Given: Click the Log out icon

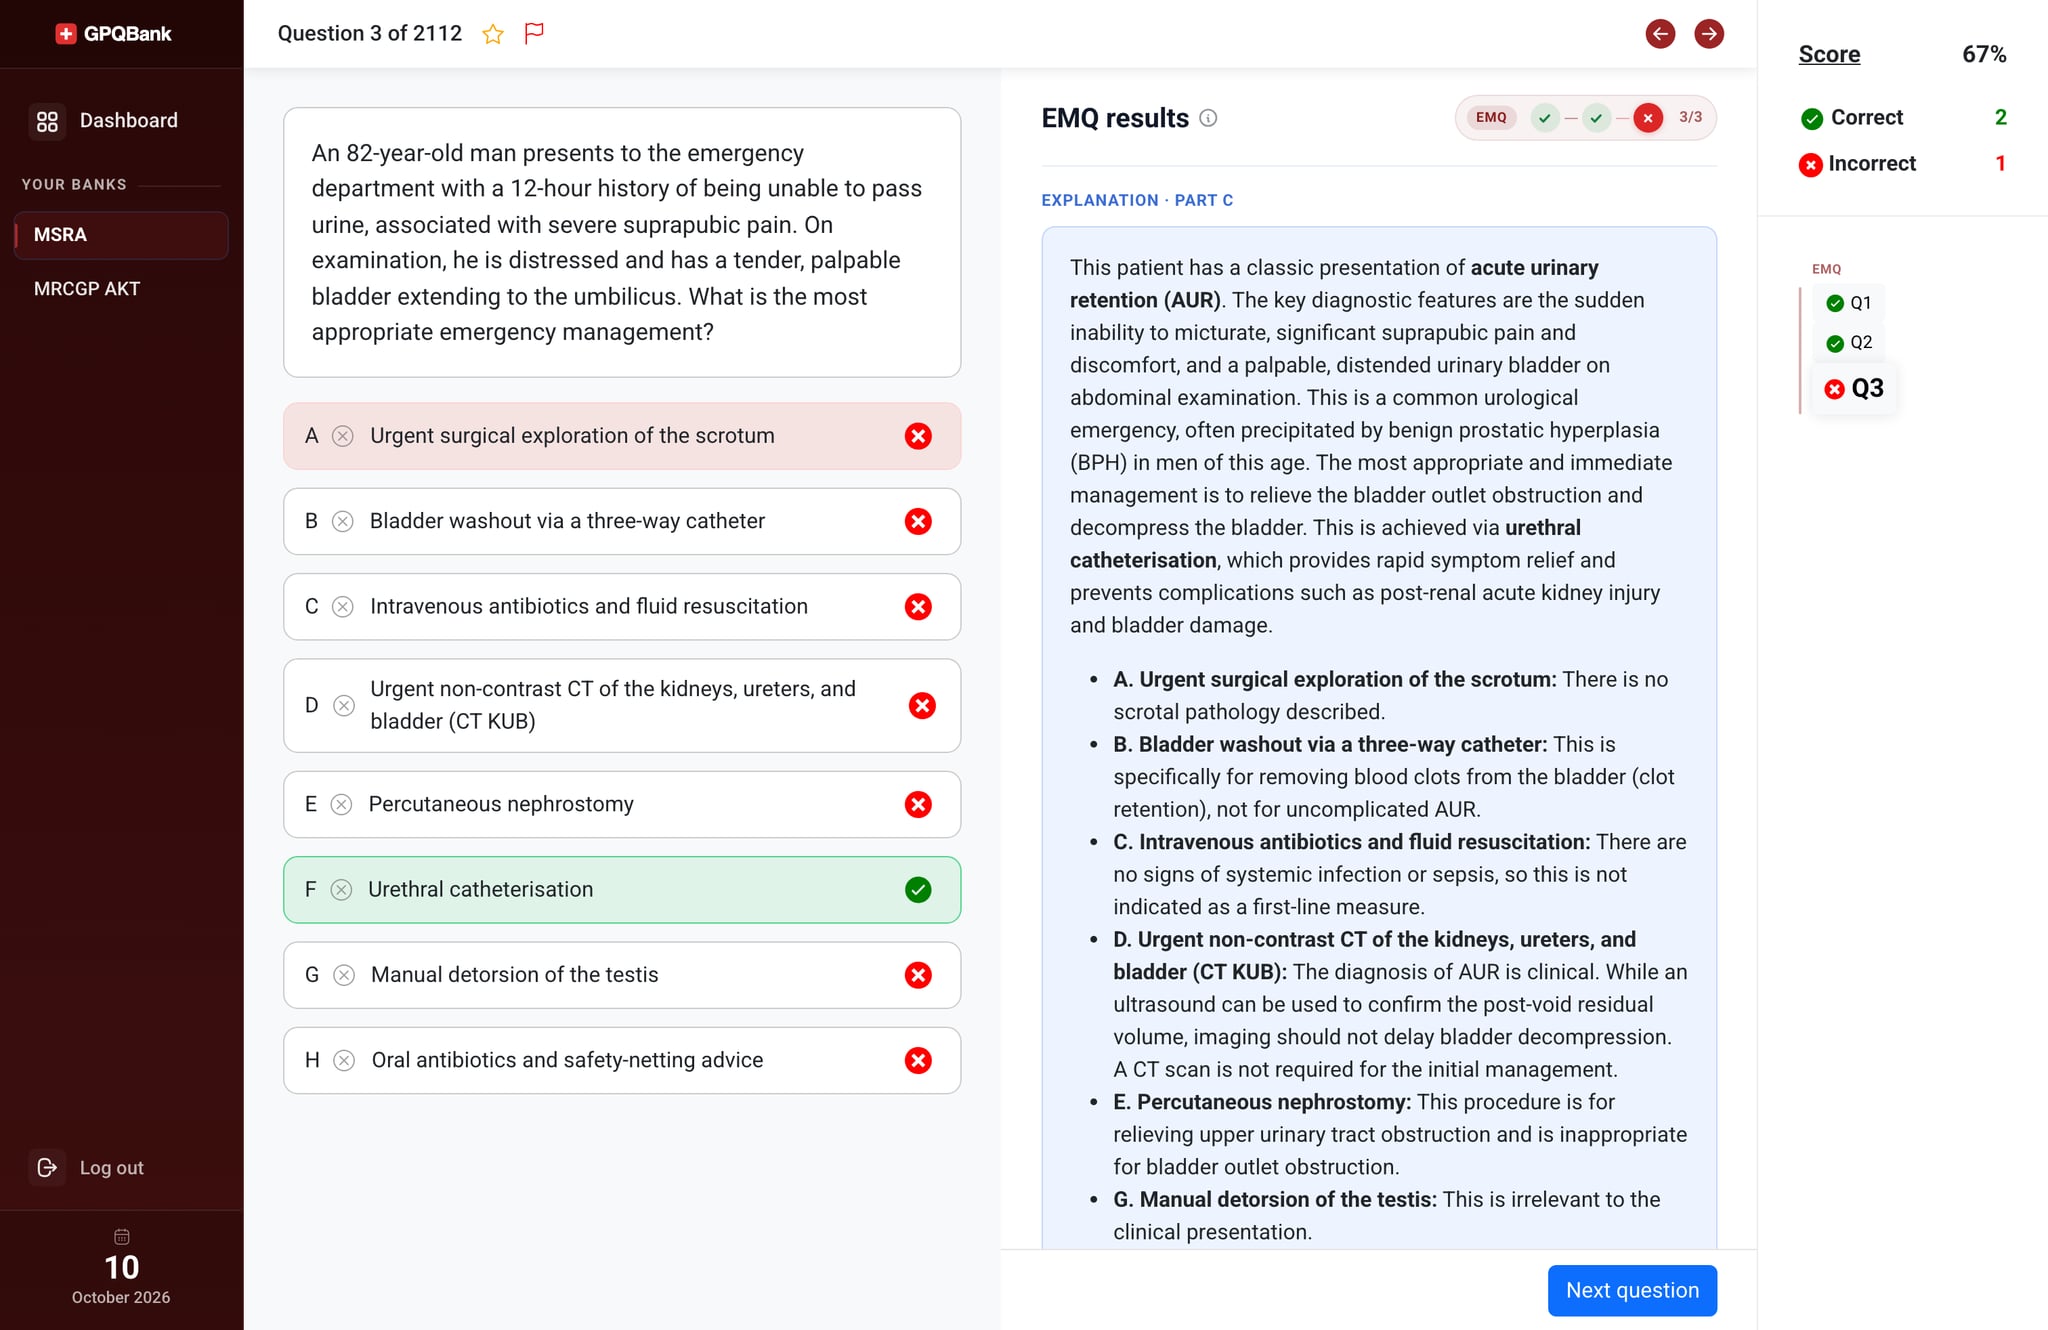Looking at the screenshot, I should pyautogui.click(x=47, y=1167).
